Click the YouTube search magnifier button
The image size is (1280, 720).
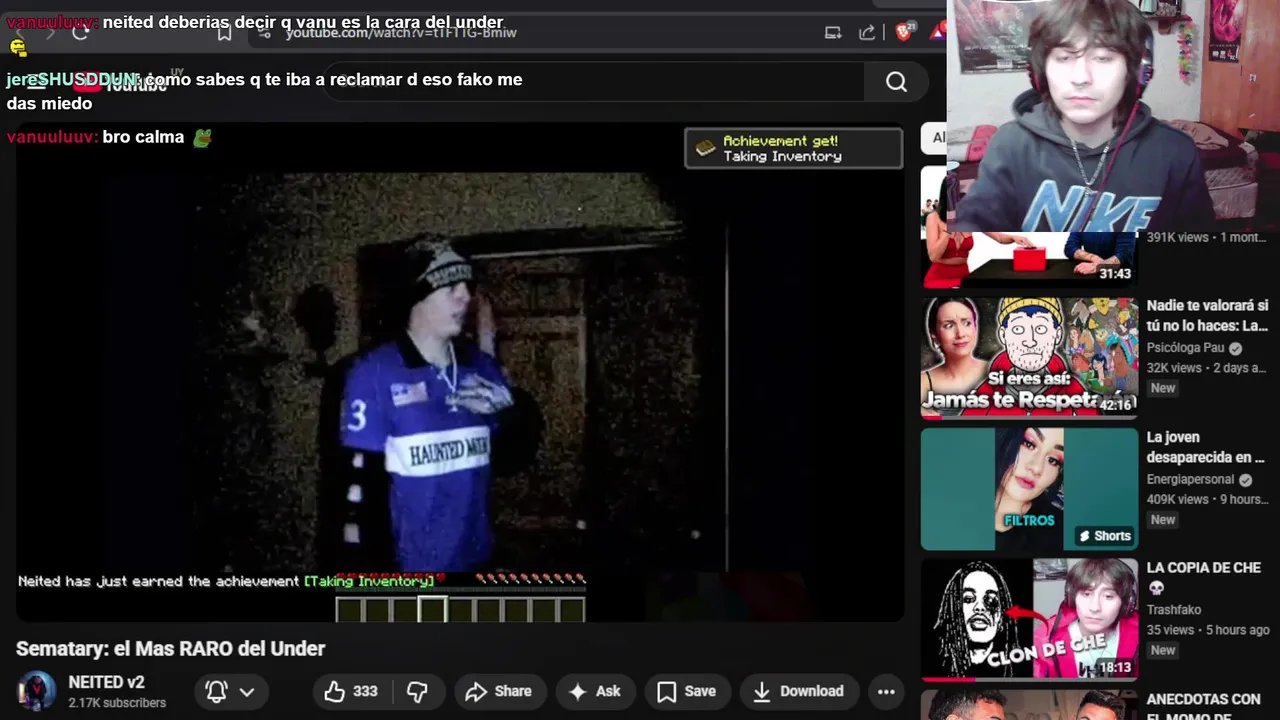[x=896, y=82]
